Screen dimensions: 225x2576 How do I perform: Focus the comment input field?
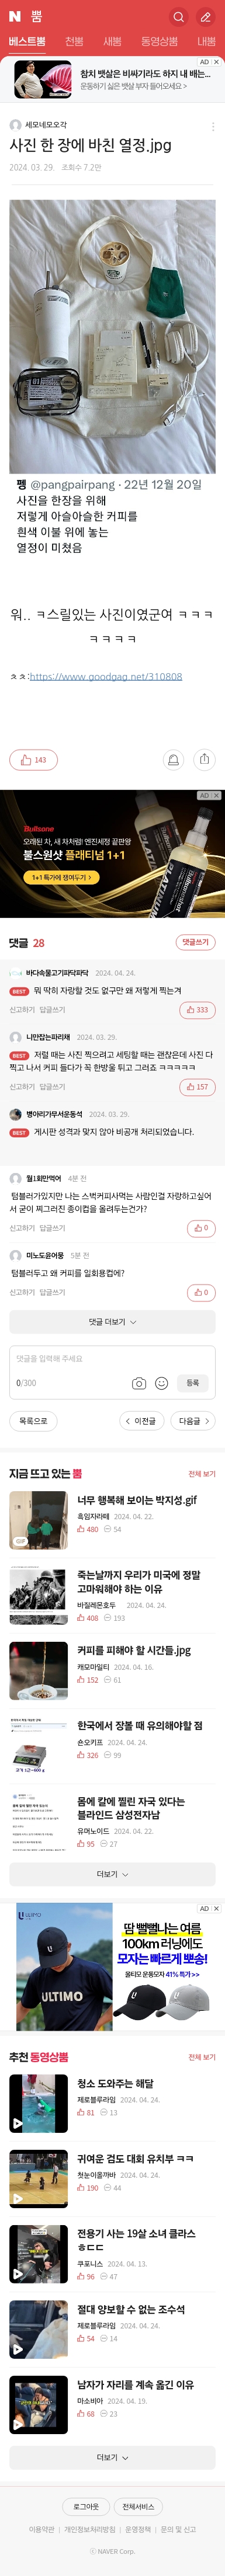point(112,1359)
